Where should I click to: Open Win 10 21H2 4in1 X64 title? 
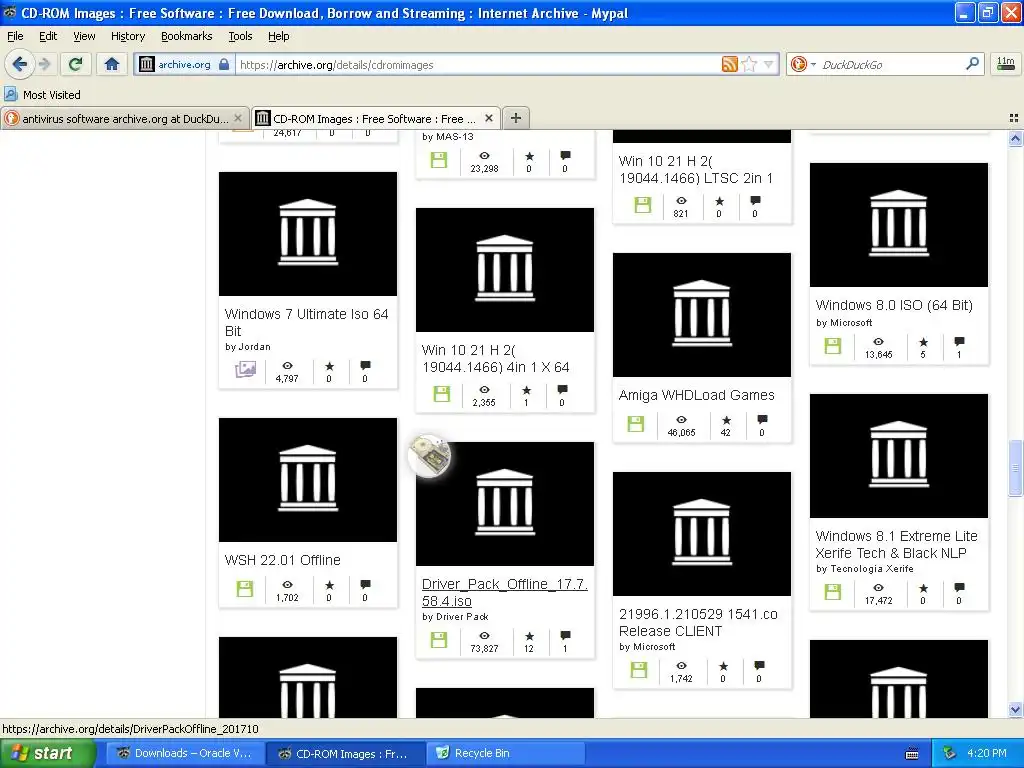(496, 359)
